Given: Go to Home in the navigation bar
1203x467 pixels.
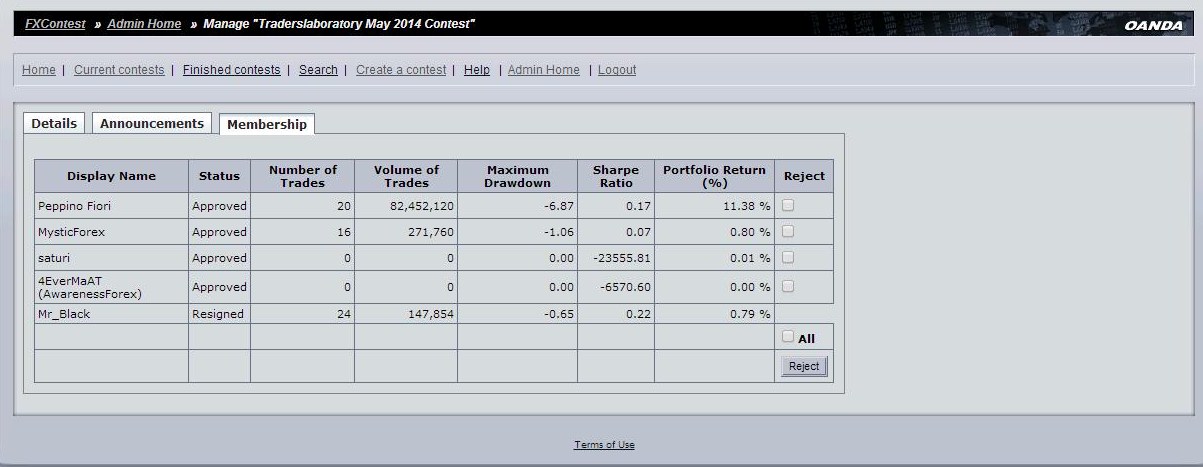Looking at the screenshot, I should point(39,70).
